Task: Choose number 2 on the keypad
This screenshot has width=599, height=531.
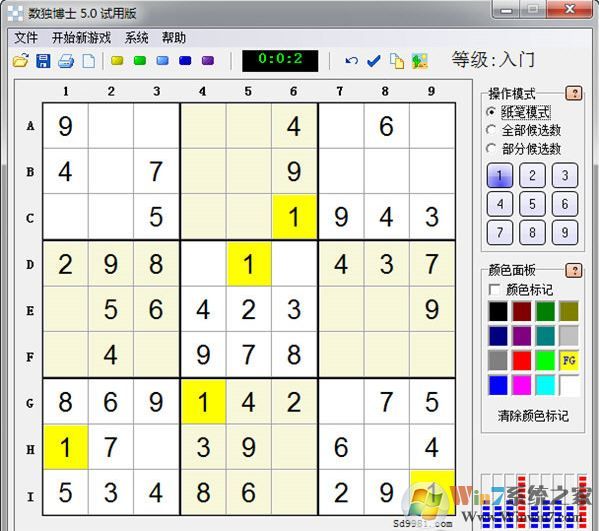Action: [x=532, y=175]
